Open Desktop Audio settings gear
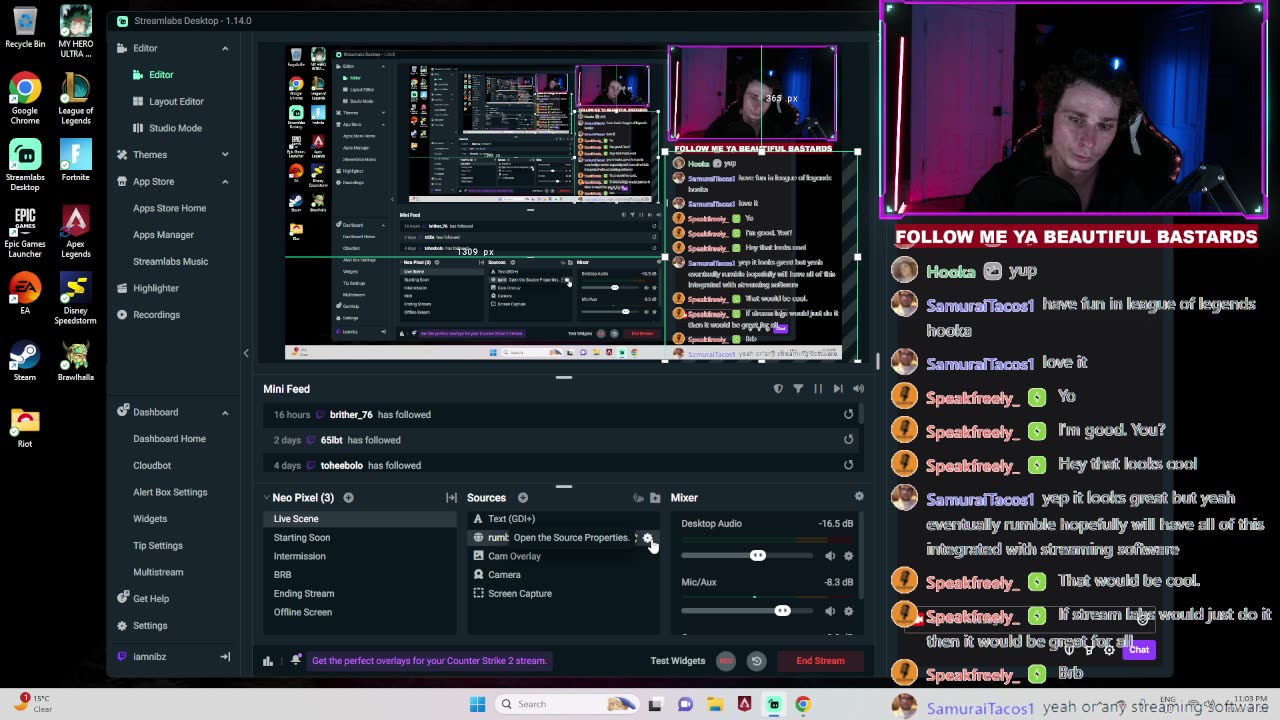The width and height of the screenshot is (1280, 720). pyautogui.click(x=849, y=556)
